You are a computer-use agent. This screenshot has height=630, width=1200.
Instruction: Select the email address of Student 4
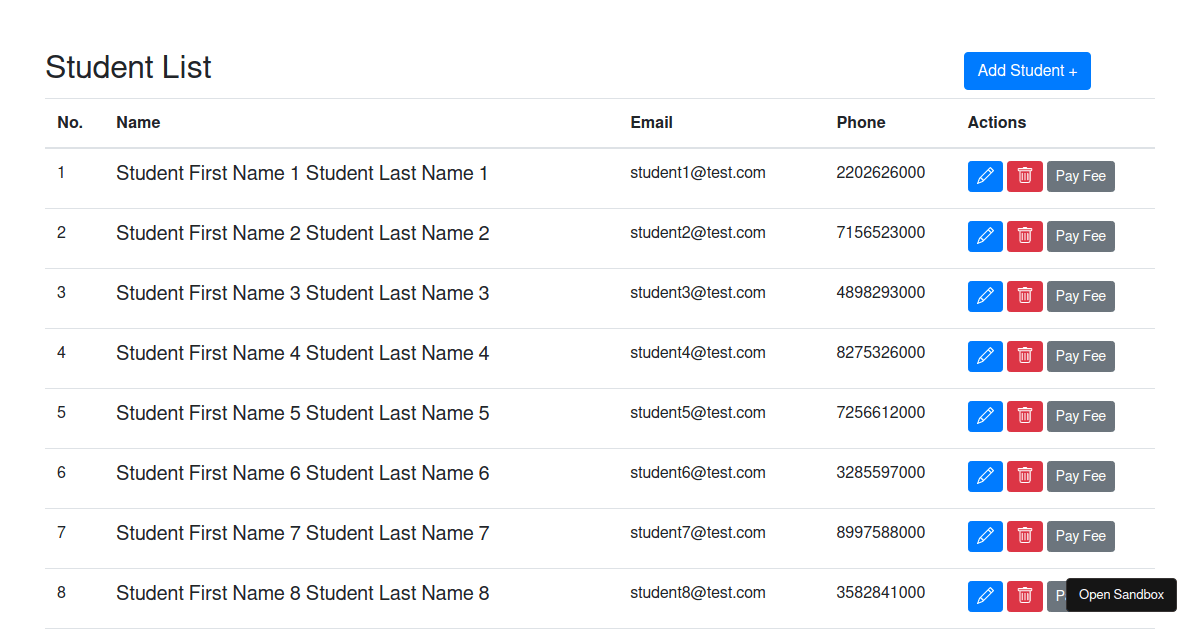[x=697, y=352]
